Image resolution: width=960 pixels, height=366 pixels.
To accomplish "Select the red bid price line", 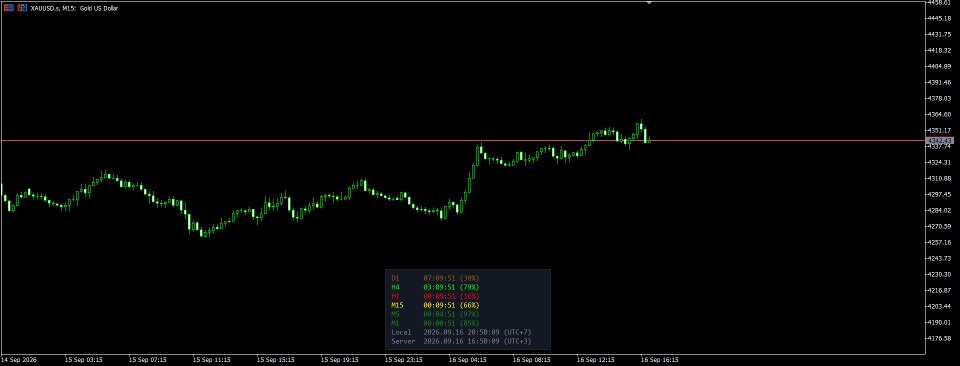I will [462, 141].
